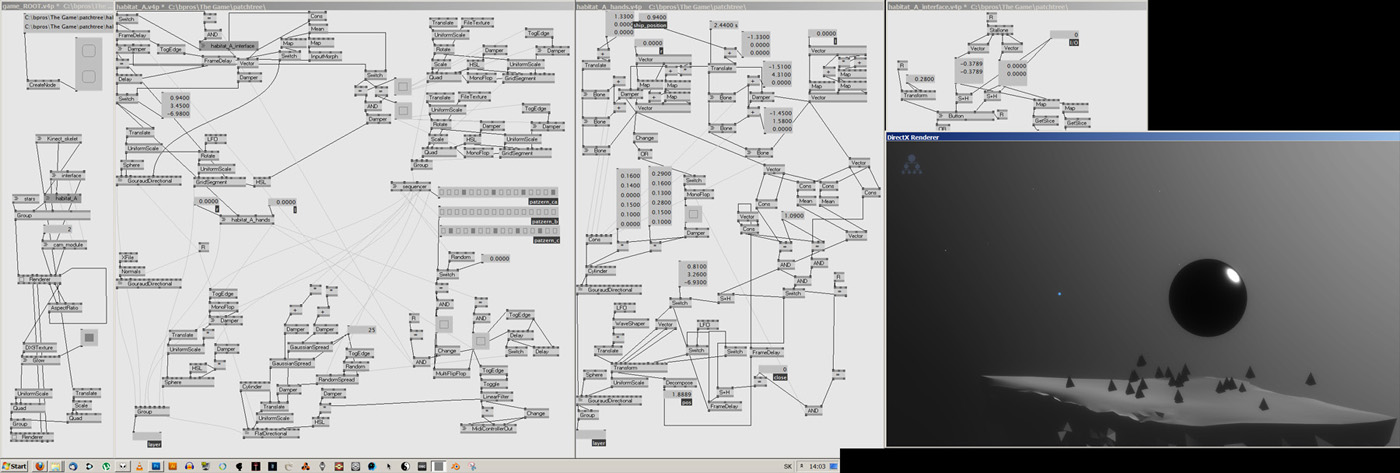Click the 2.4400 s value box
Viewport: 1400px width, 473px height.
pos(724,24)
